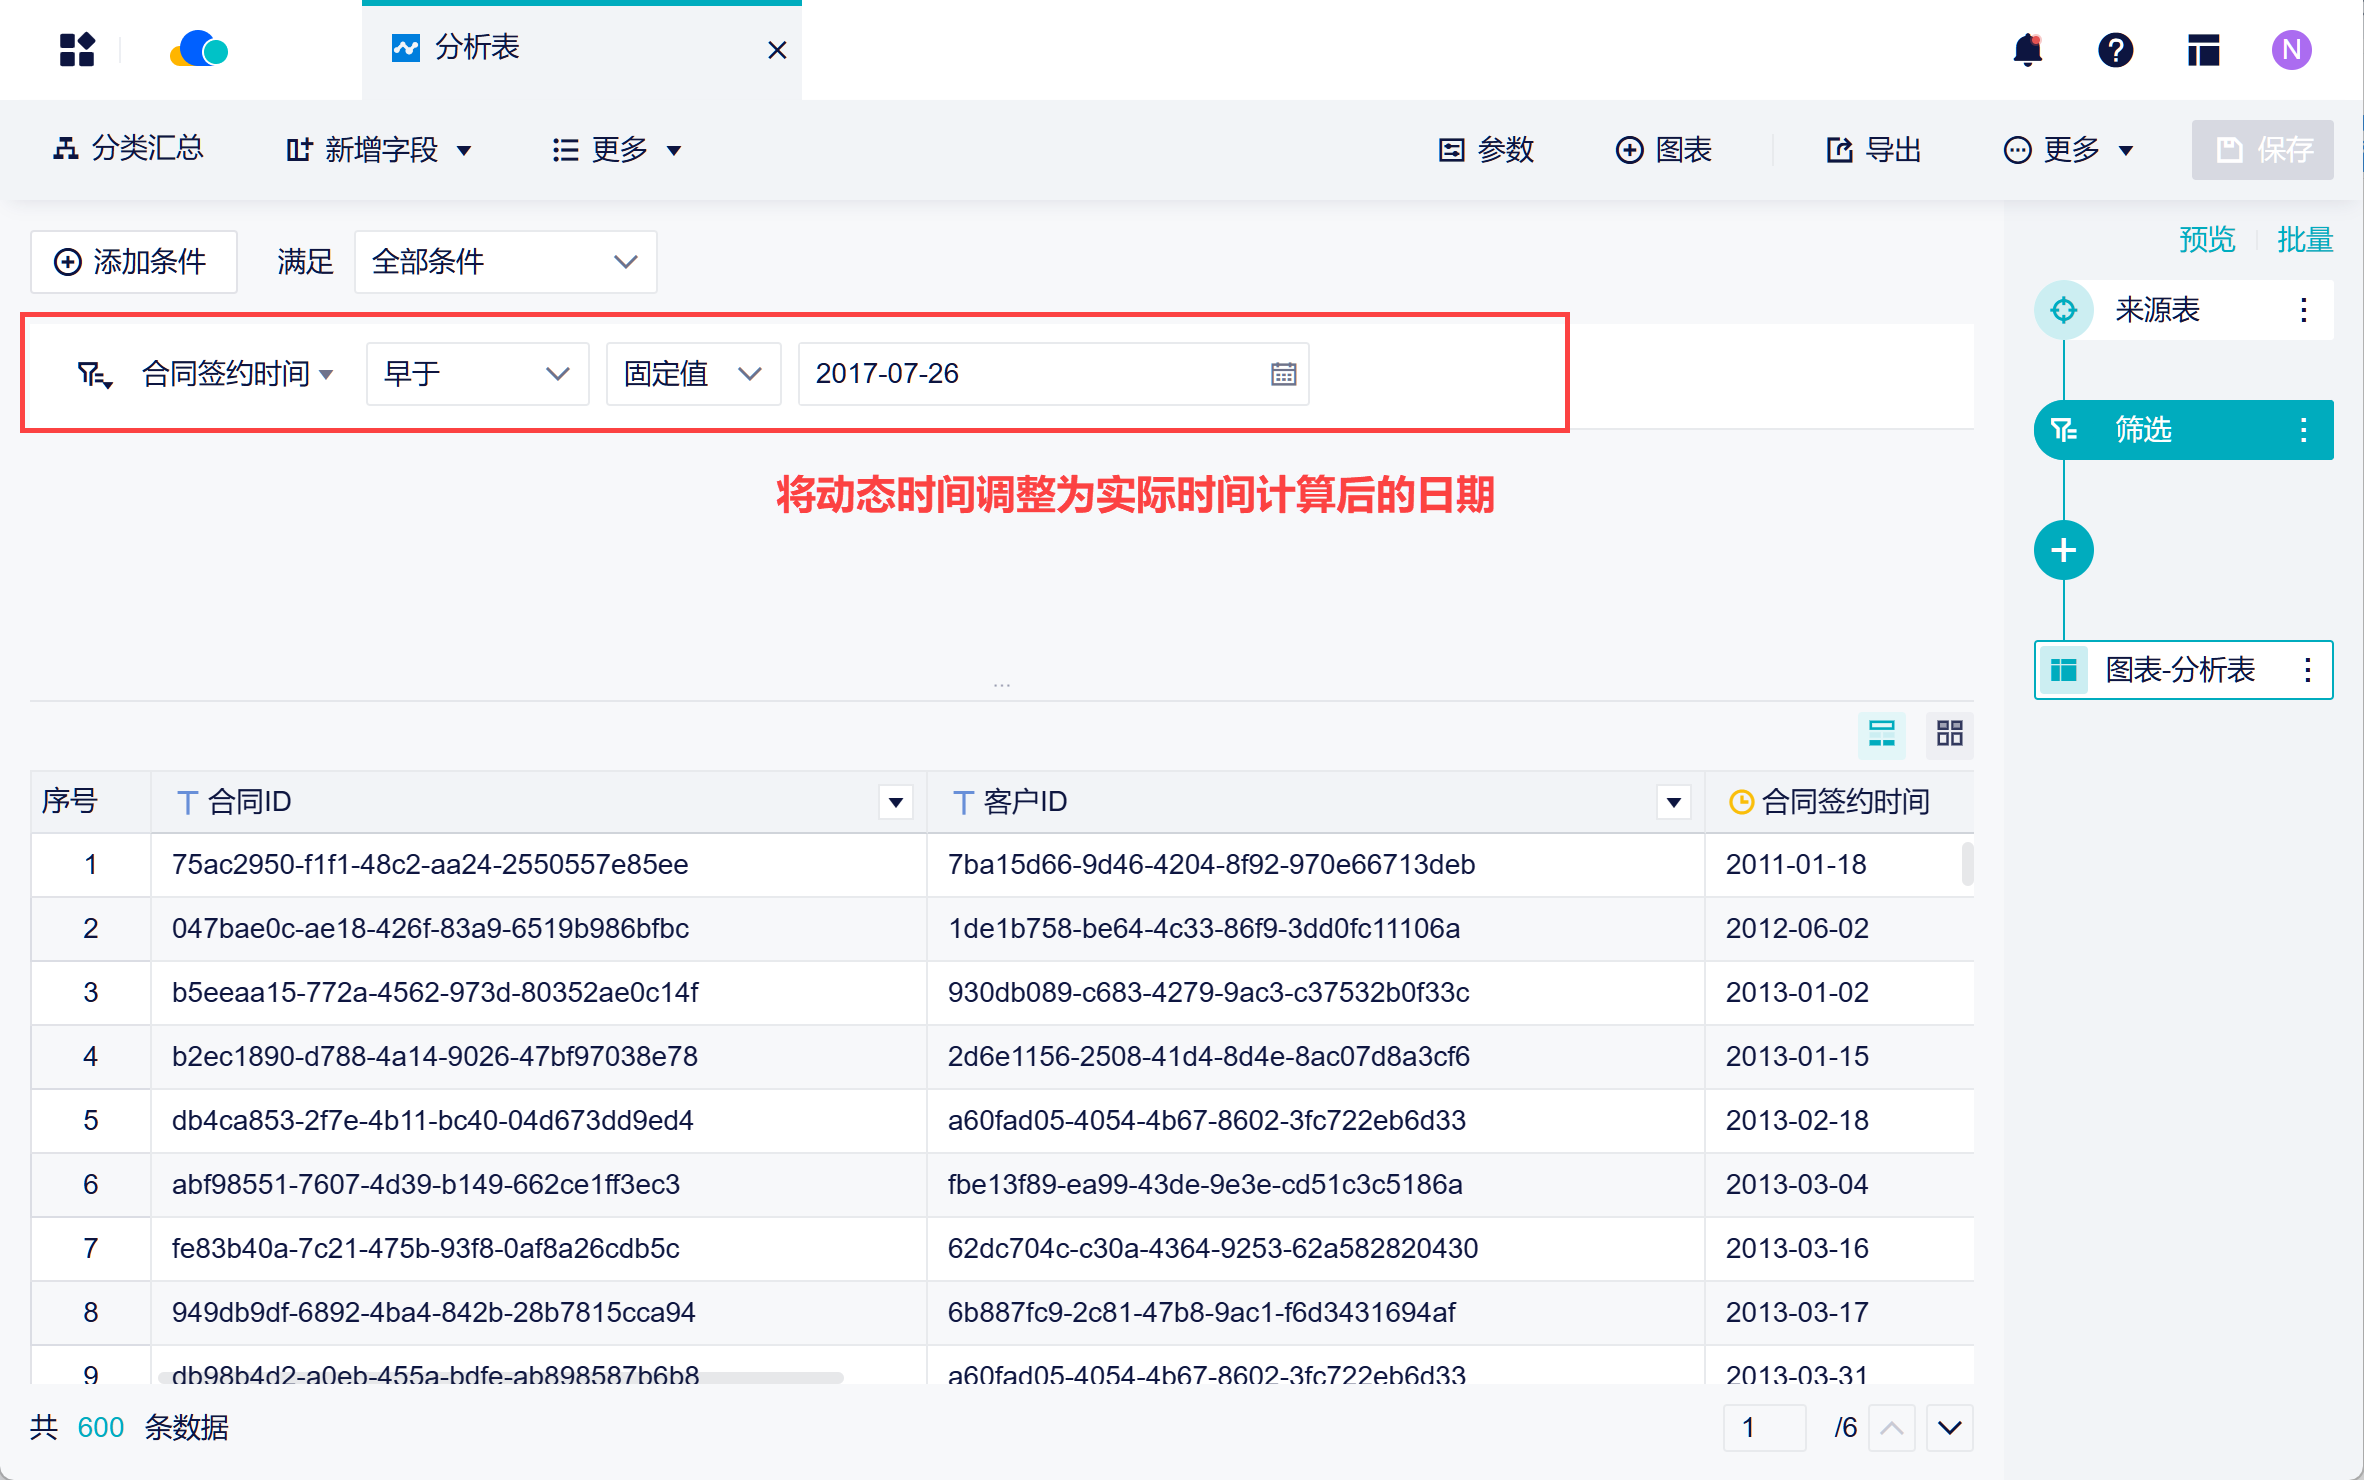Screen dimensions: 2364x1480
Task: Open 来源表 three-dot menu
Action: coord(2303,310)
